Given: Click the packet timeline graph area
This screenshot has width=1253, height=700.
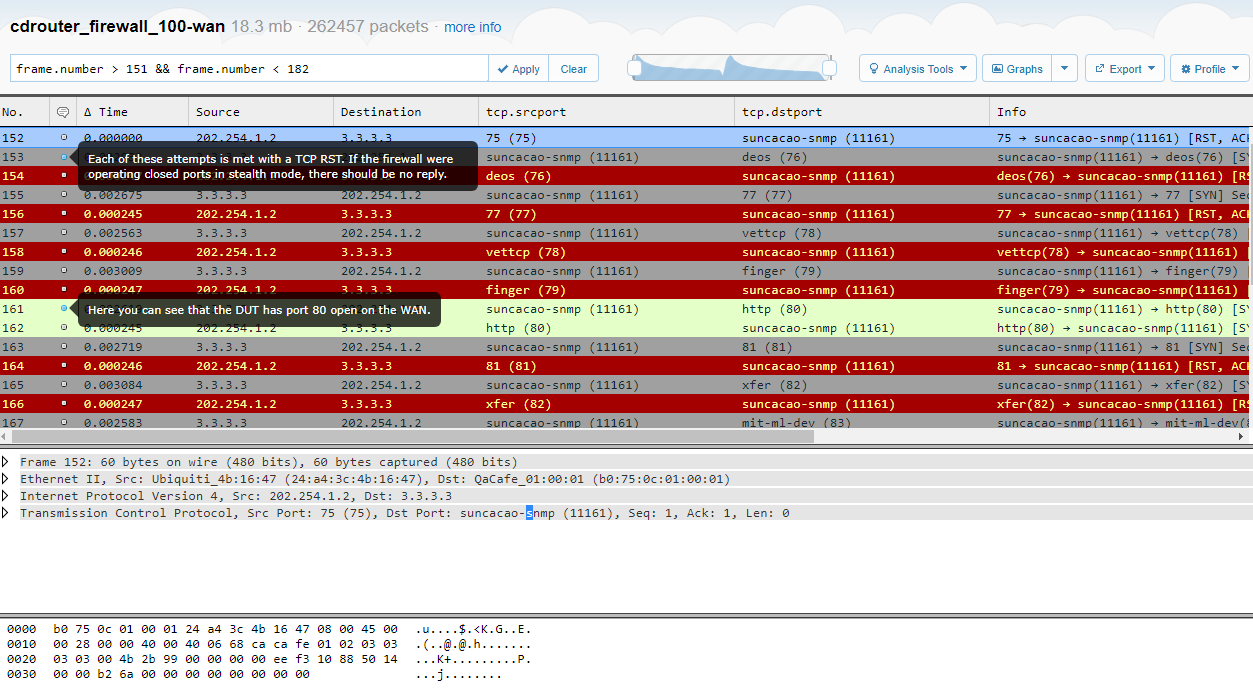Looking at the screenshot, I should pyautogui.click(x=731, y=68).
